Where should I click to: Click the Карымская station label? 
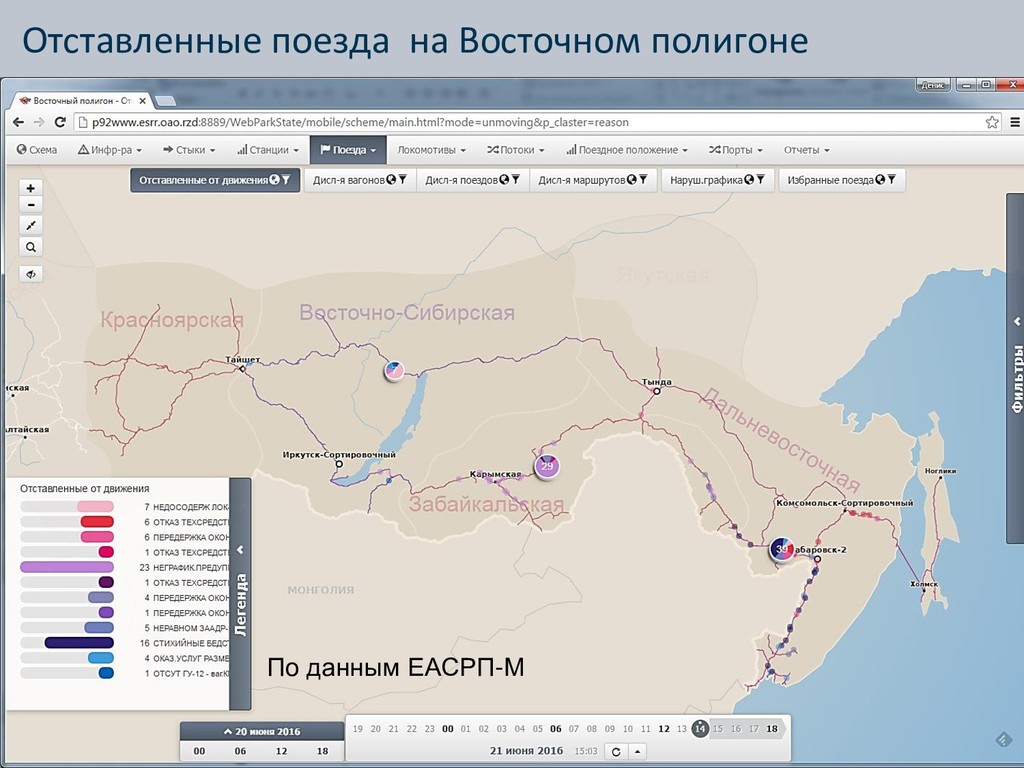pyautogui.click(x=496, y=474)
